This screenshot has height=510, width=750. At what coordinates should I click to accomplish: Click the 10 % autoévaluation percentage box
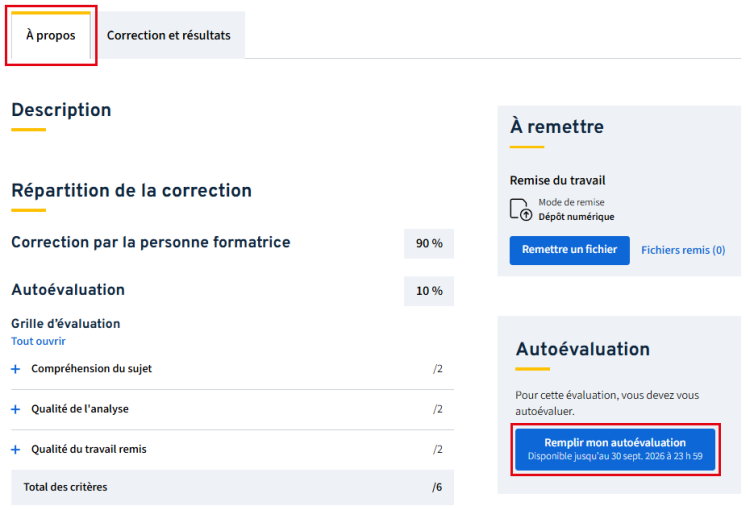429,291
